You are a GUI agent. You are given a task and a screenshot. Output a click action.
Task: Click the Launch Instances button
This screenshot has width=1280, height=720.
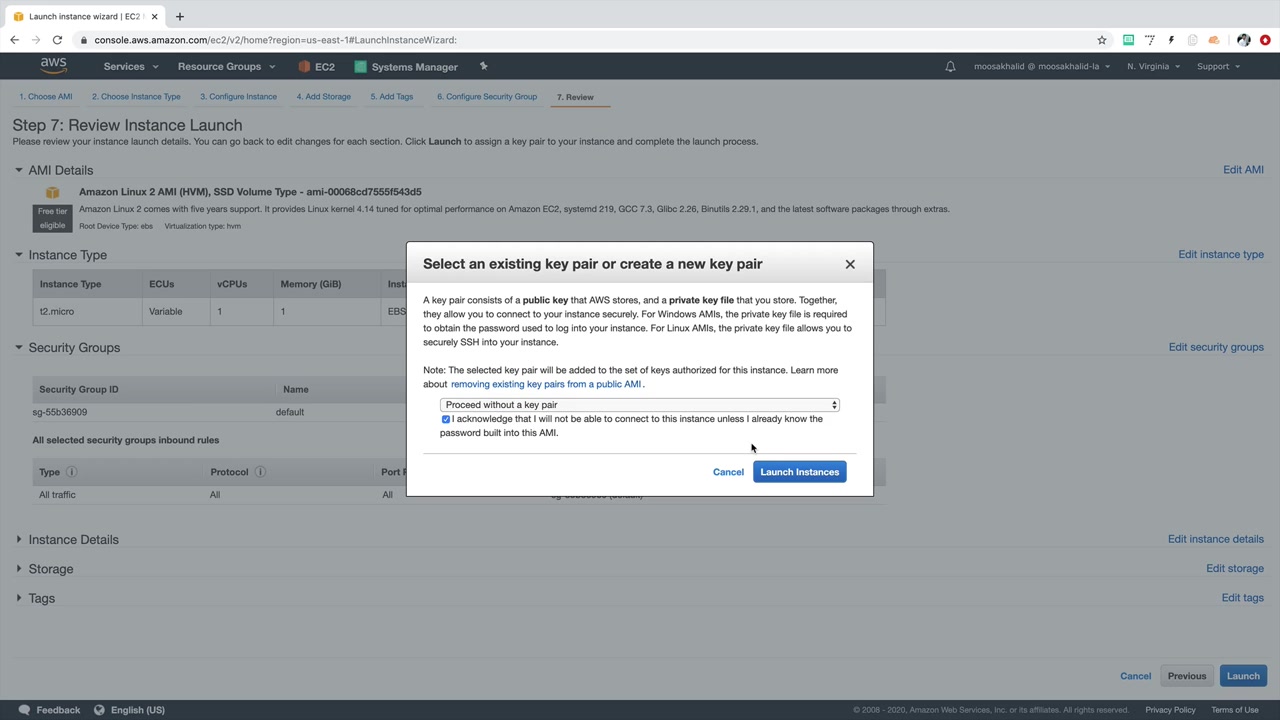coord(799,472)
